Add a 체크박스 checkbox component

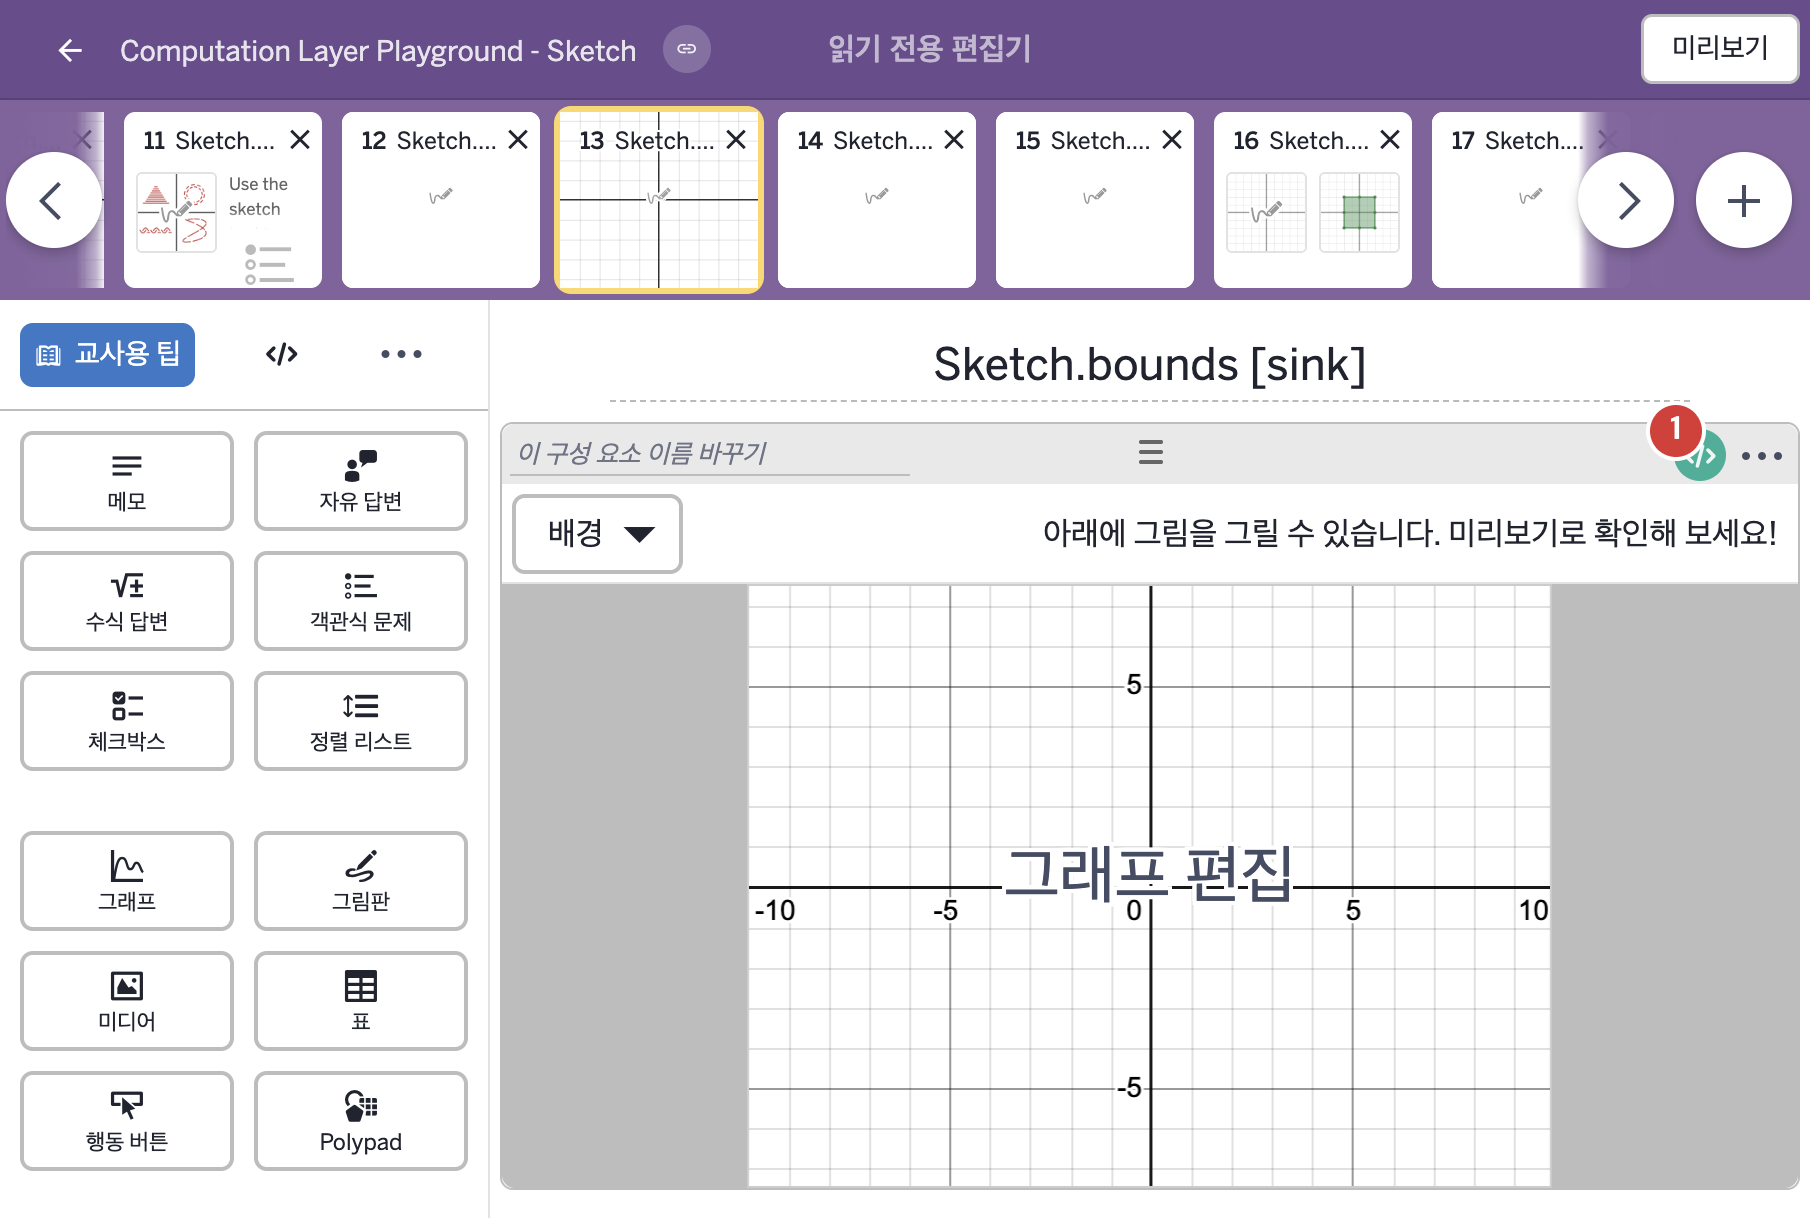(x=127, y=721)
